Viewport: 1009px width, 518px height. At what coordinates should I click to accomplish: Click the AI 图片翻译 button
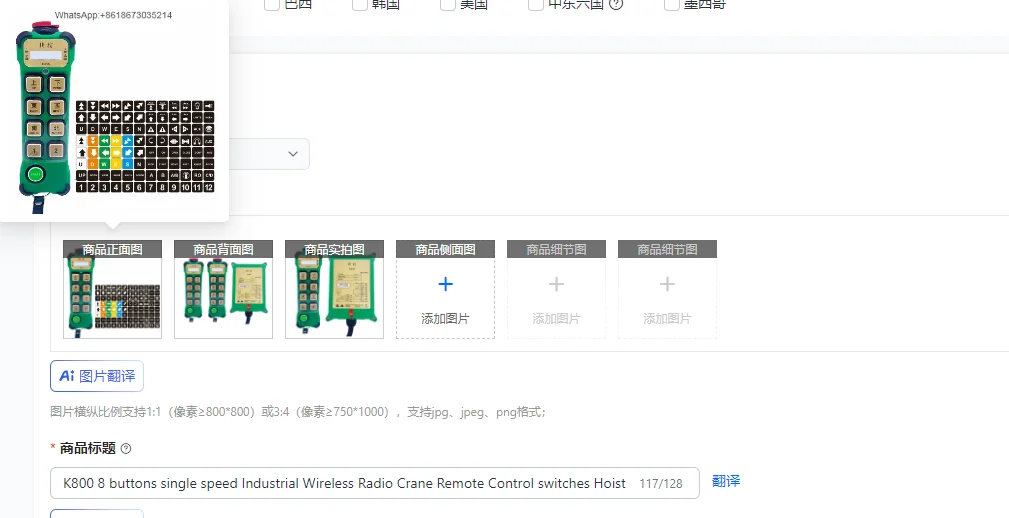97,376
